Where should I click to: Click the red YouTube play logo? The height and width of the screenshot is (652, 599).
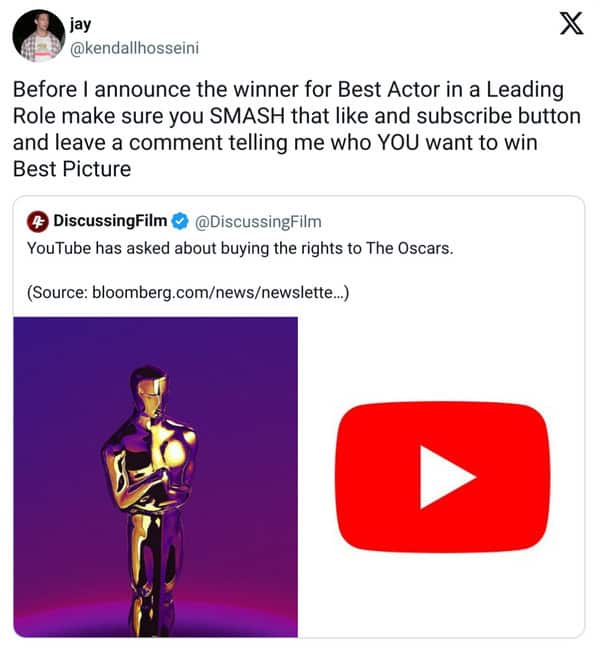tap(443, 477)
